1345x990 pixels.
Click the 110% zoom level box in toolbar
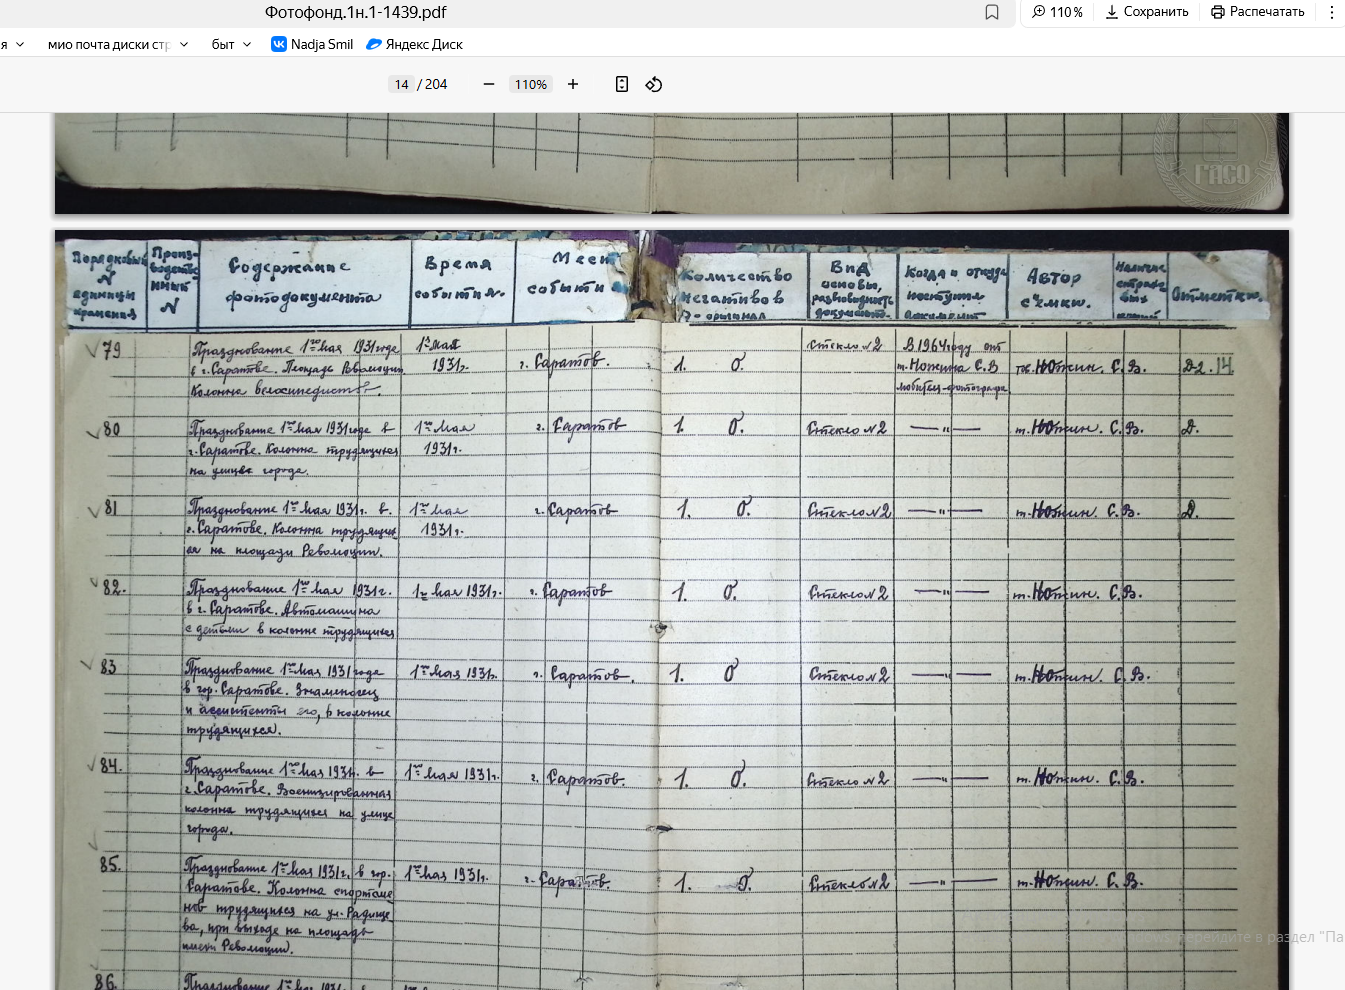pyautogui.click(x=530, y=84)
